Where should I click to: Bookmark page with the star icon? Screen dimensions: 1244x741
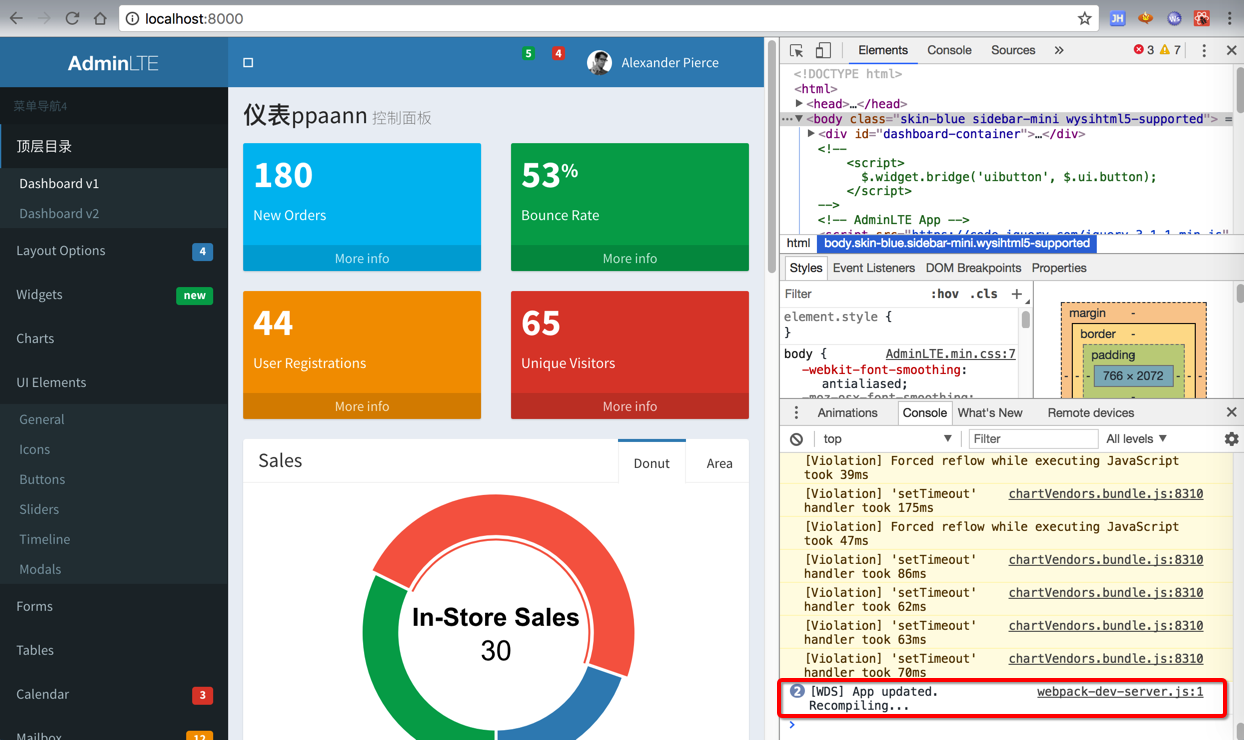(1085, 18)
